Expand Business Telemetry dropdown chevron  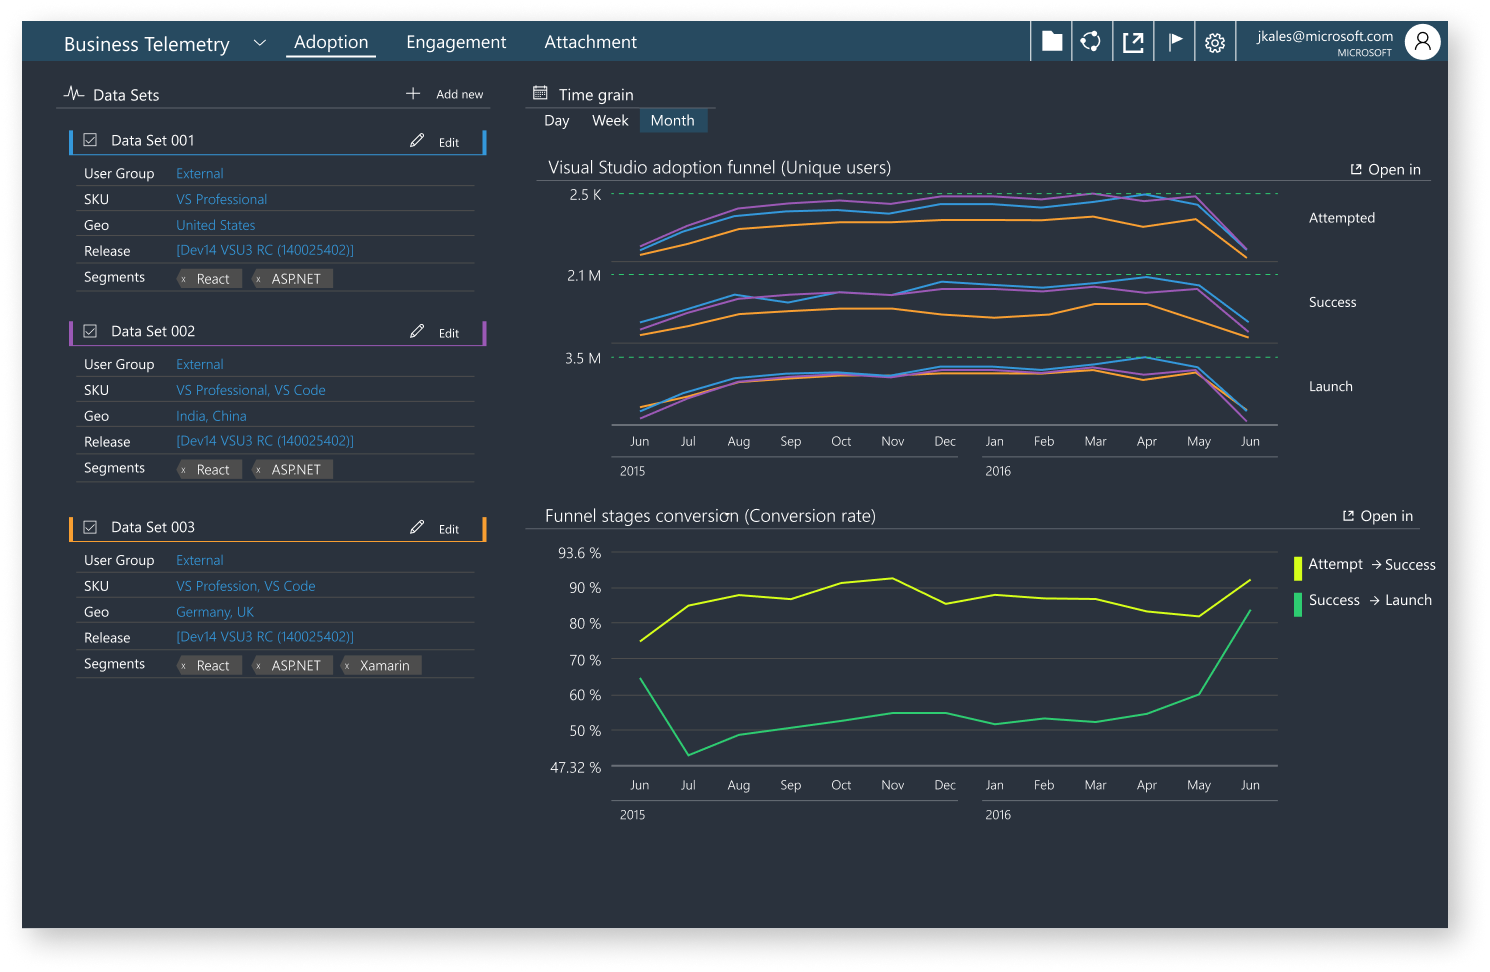pyautogui.click(x=260, y=43)
